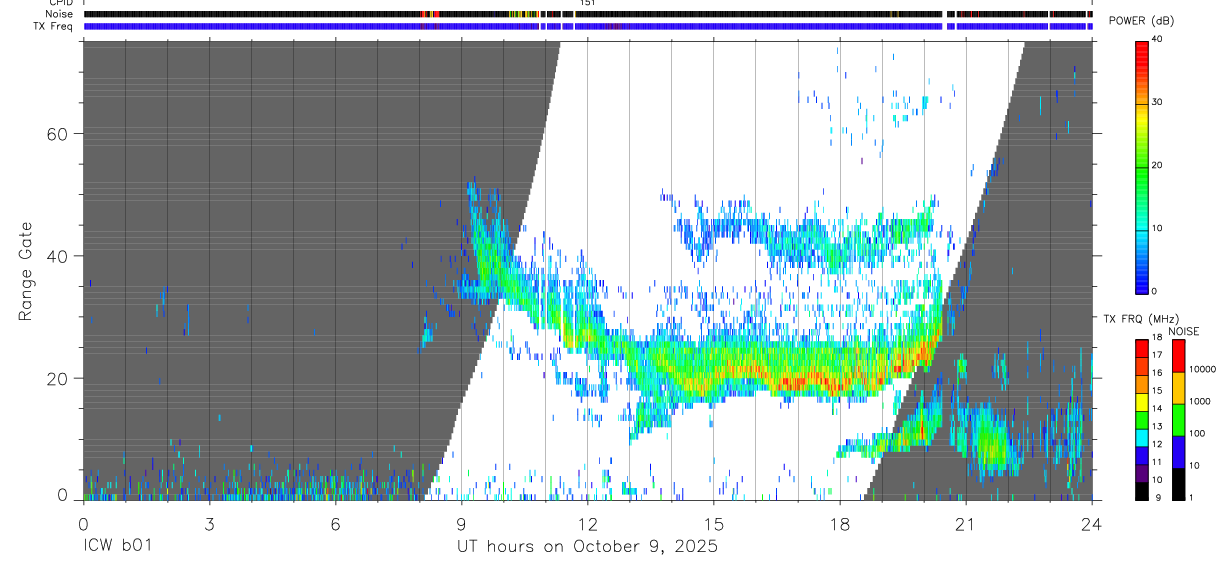Viewport: 1228px width, 567px height.
Task: Click the 3 tick on UT hours axis
Action: (209, 524)
